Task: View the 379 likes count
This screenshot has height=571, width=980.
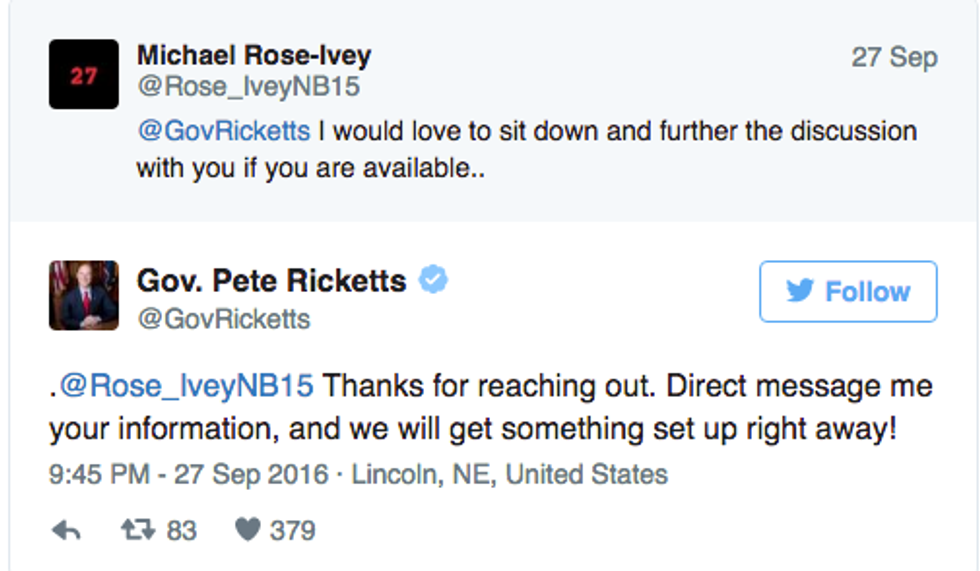Action: (x=292, y=530)
